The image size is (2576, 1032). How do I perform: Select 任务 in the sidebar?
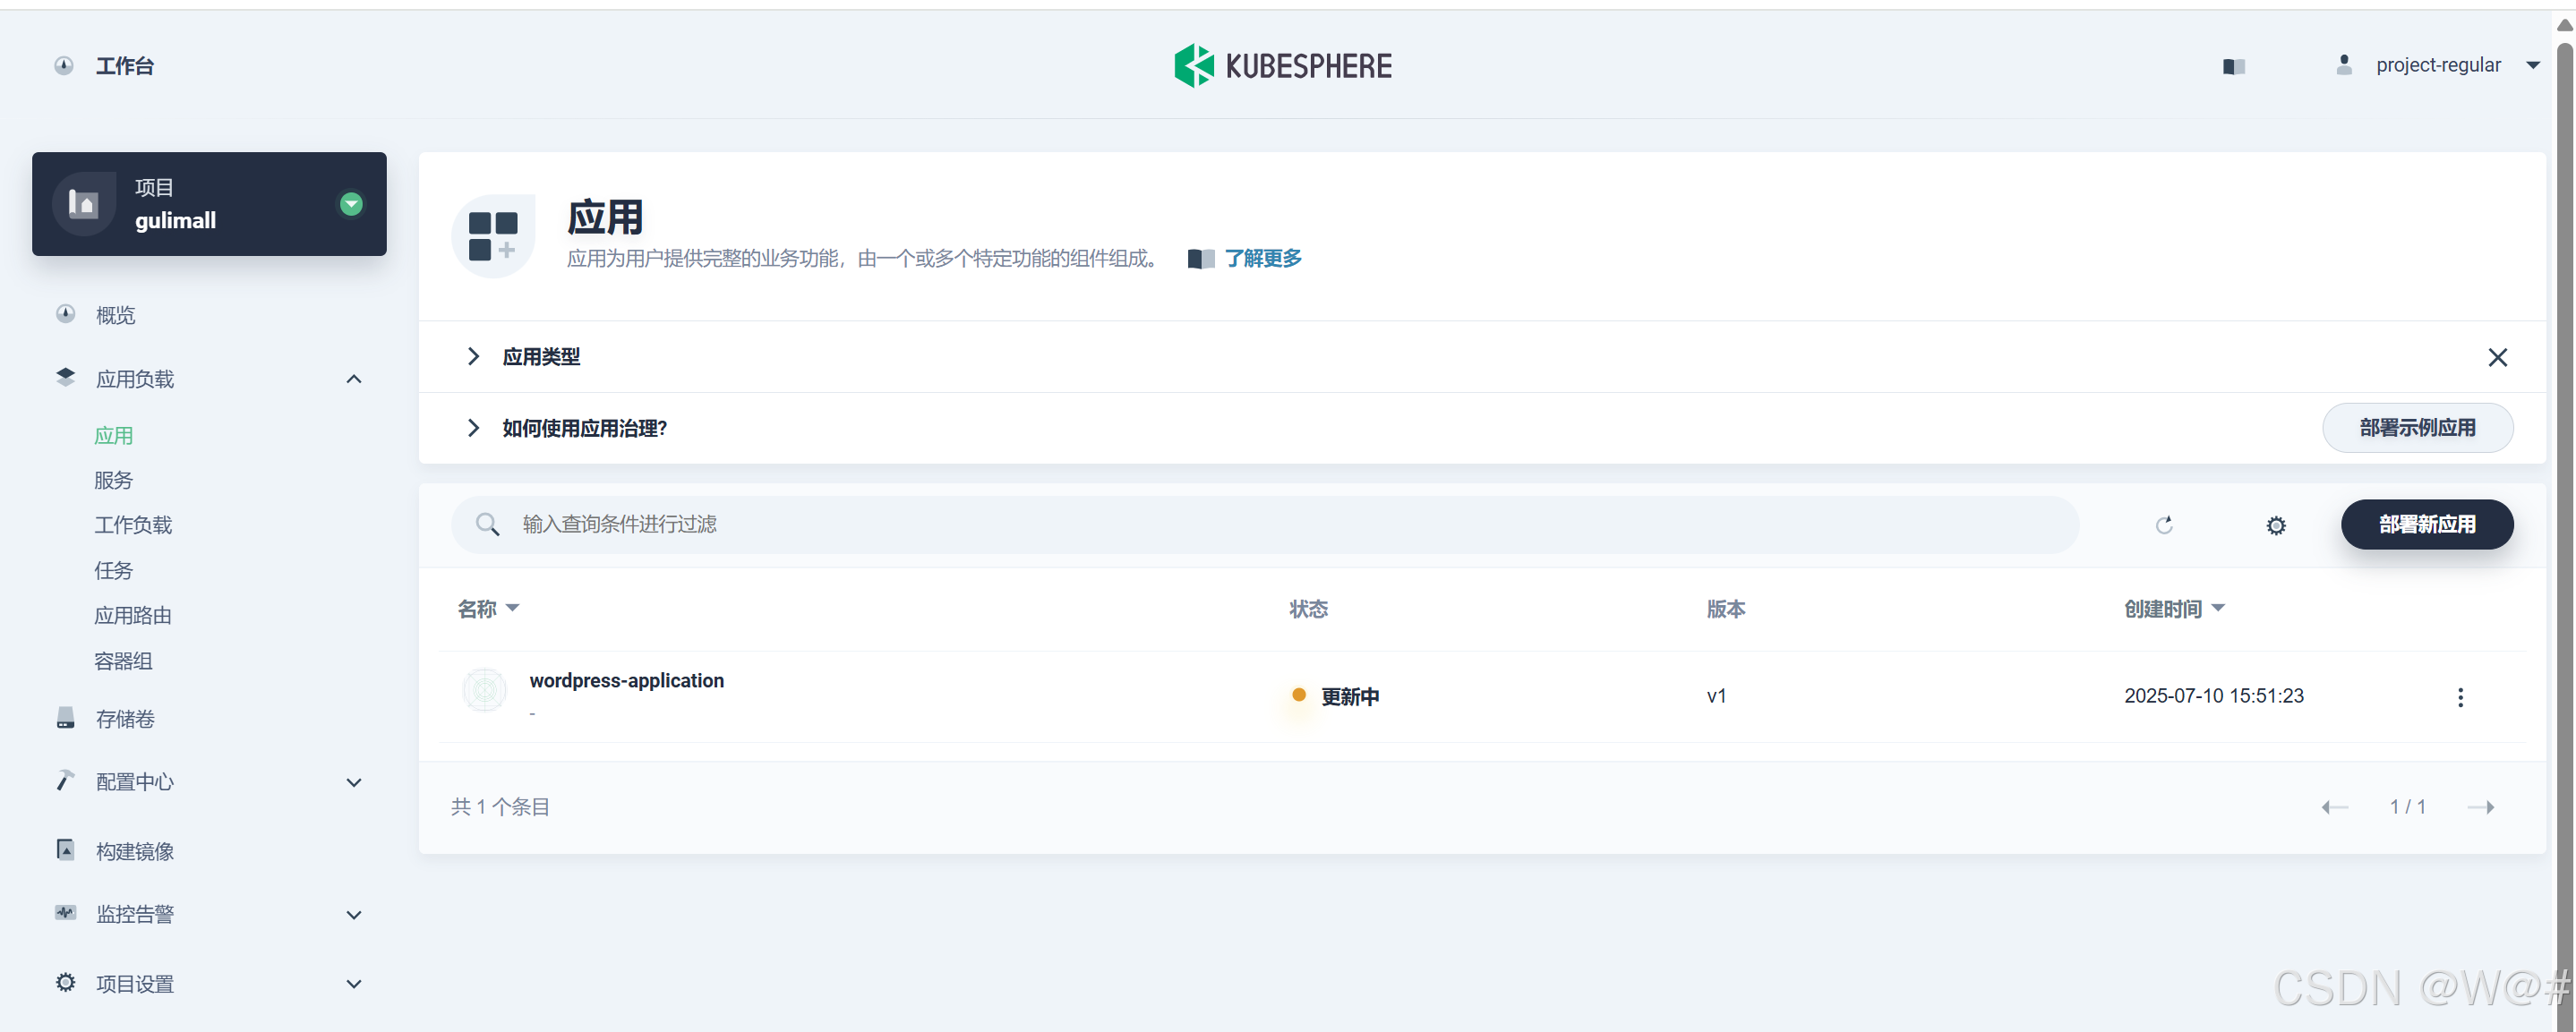pyautogui.click(x=113, y=570)
